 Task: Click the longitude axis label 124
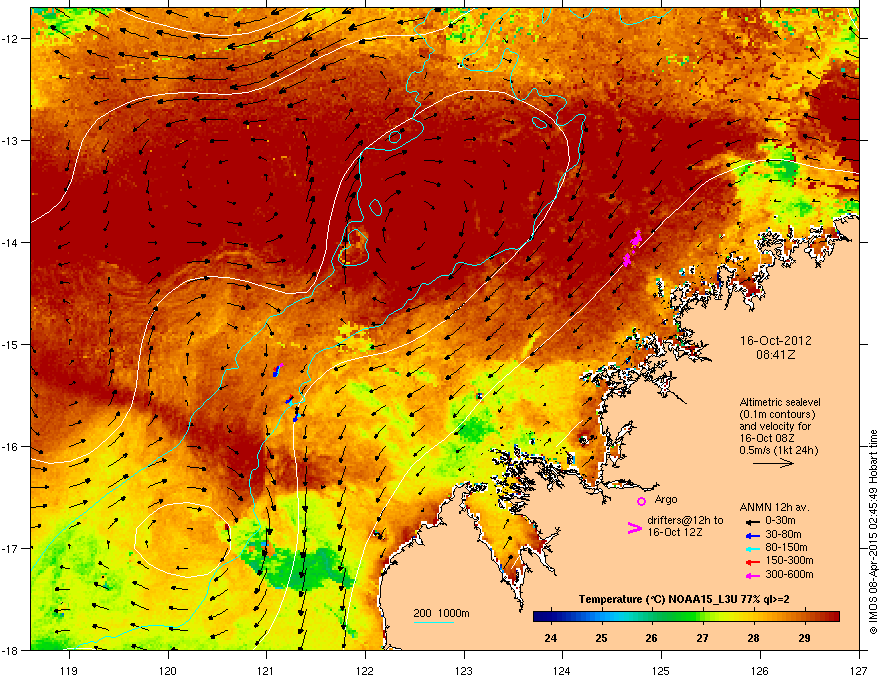(x=562, y=670)
